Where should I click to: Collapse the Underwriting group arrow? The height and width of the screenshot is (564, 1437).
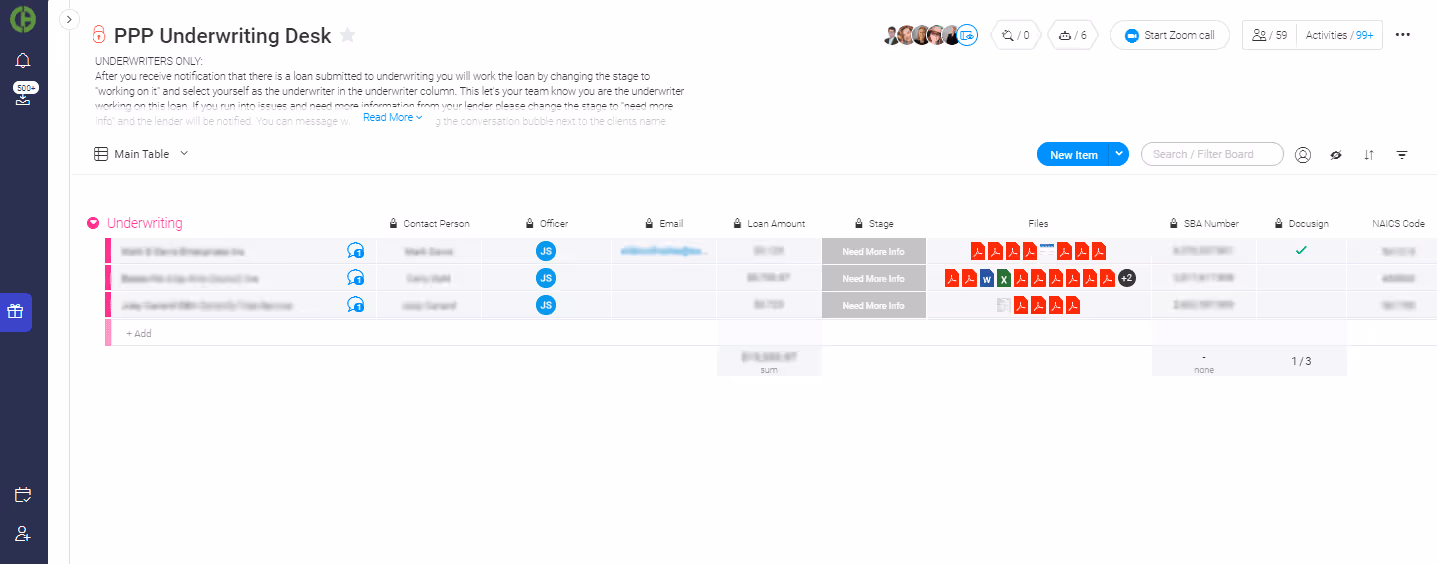93,224
